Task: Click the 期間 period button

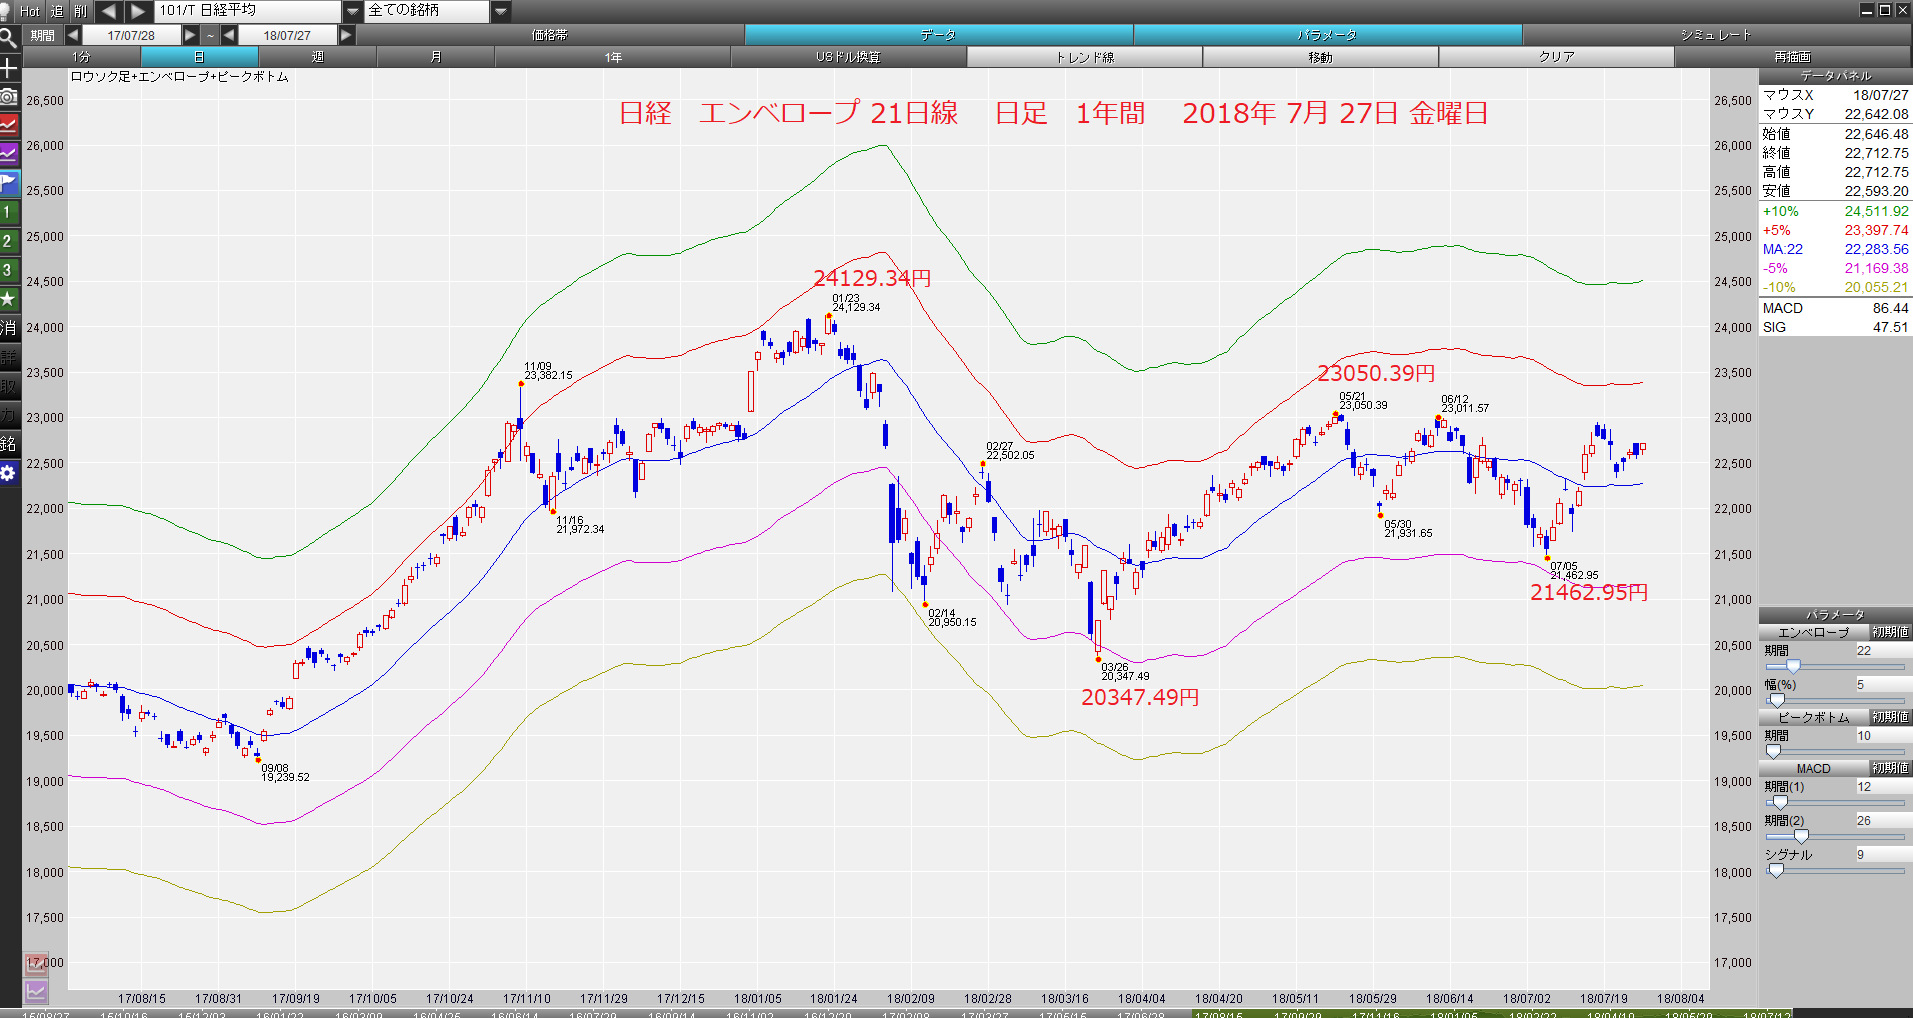Action: tap(42, 35)
